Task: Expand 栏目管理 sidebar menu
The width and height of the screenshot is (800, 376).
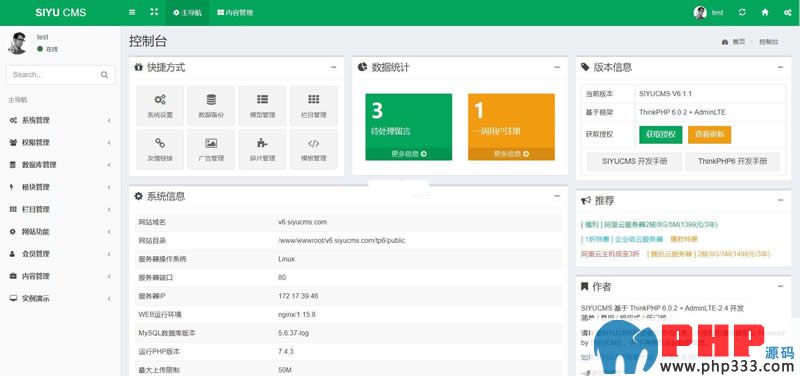Action: [60, 209]
